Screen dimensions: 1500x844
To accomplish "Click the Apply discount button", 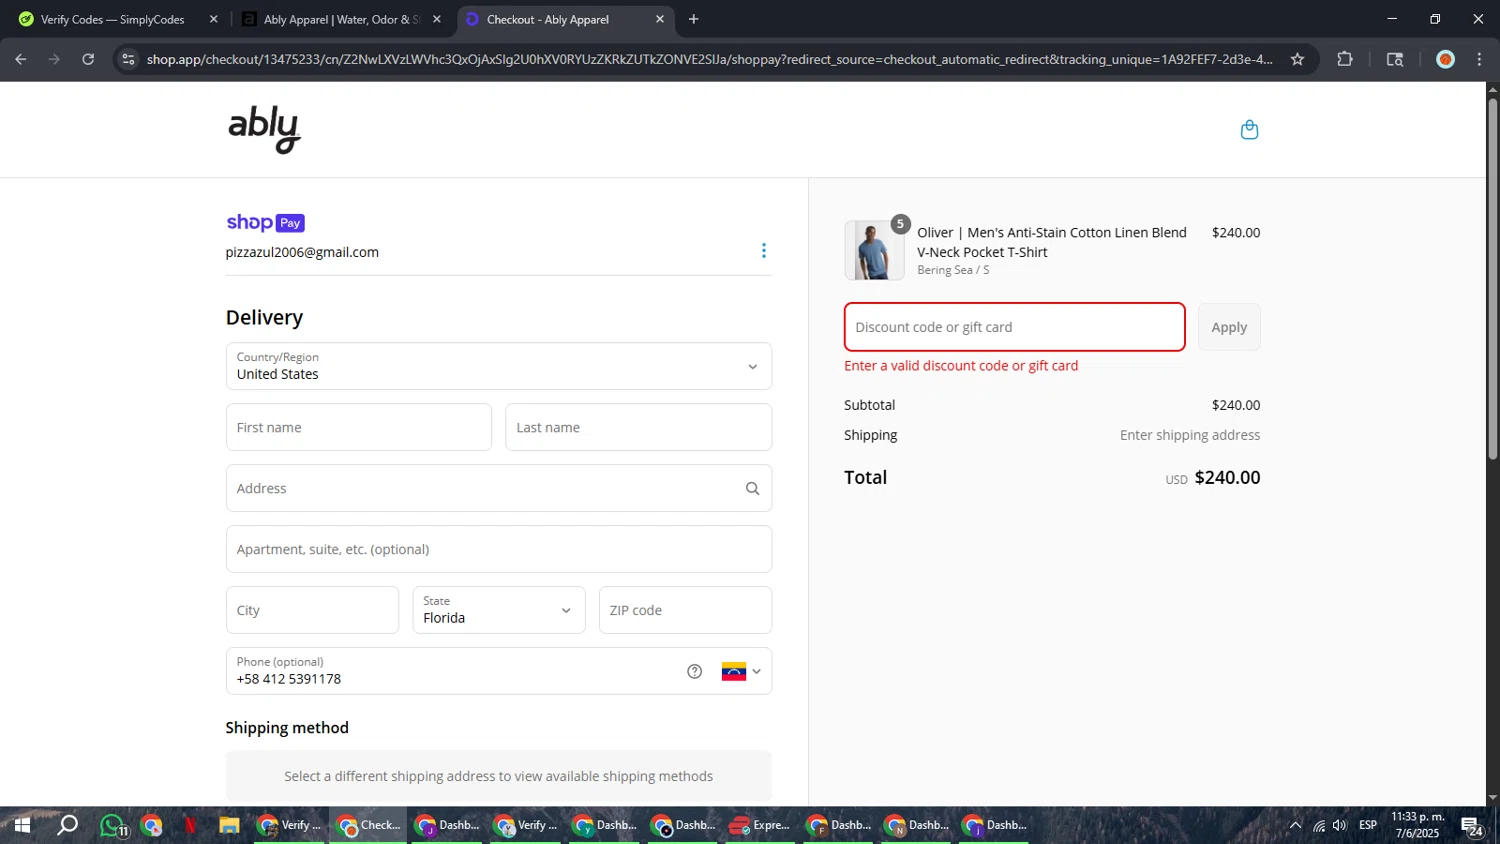I will tap(1229, 327).
